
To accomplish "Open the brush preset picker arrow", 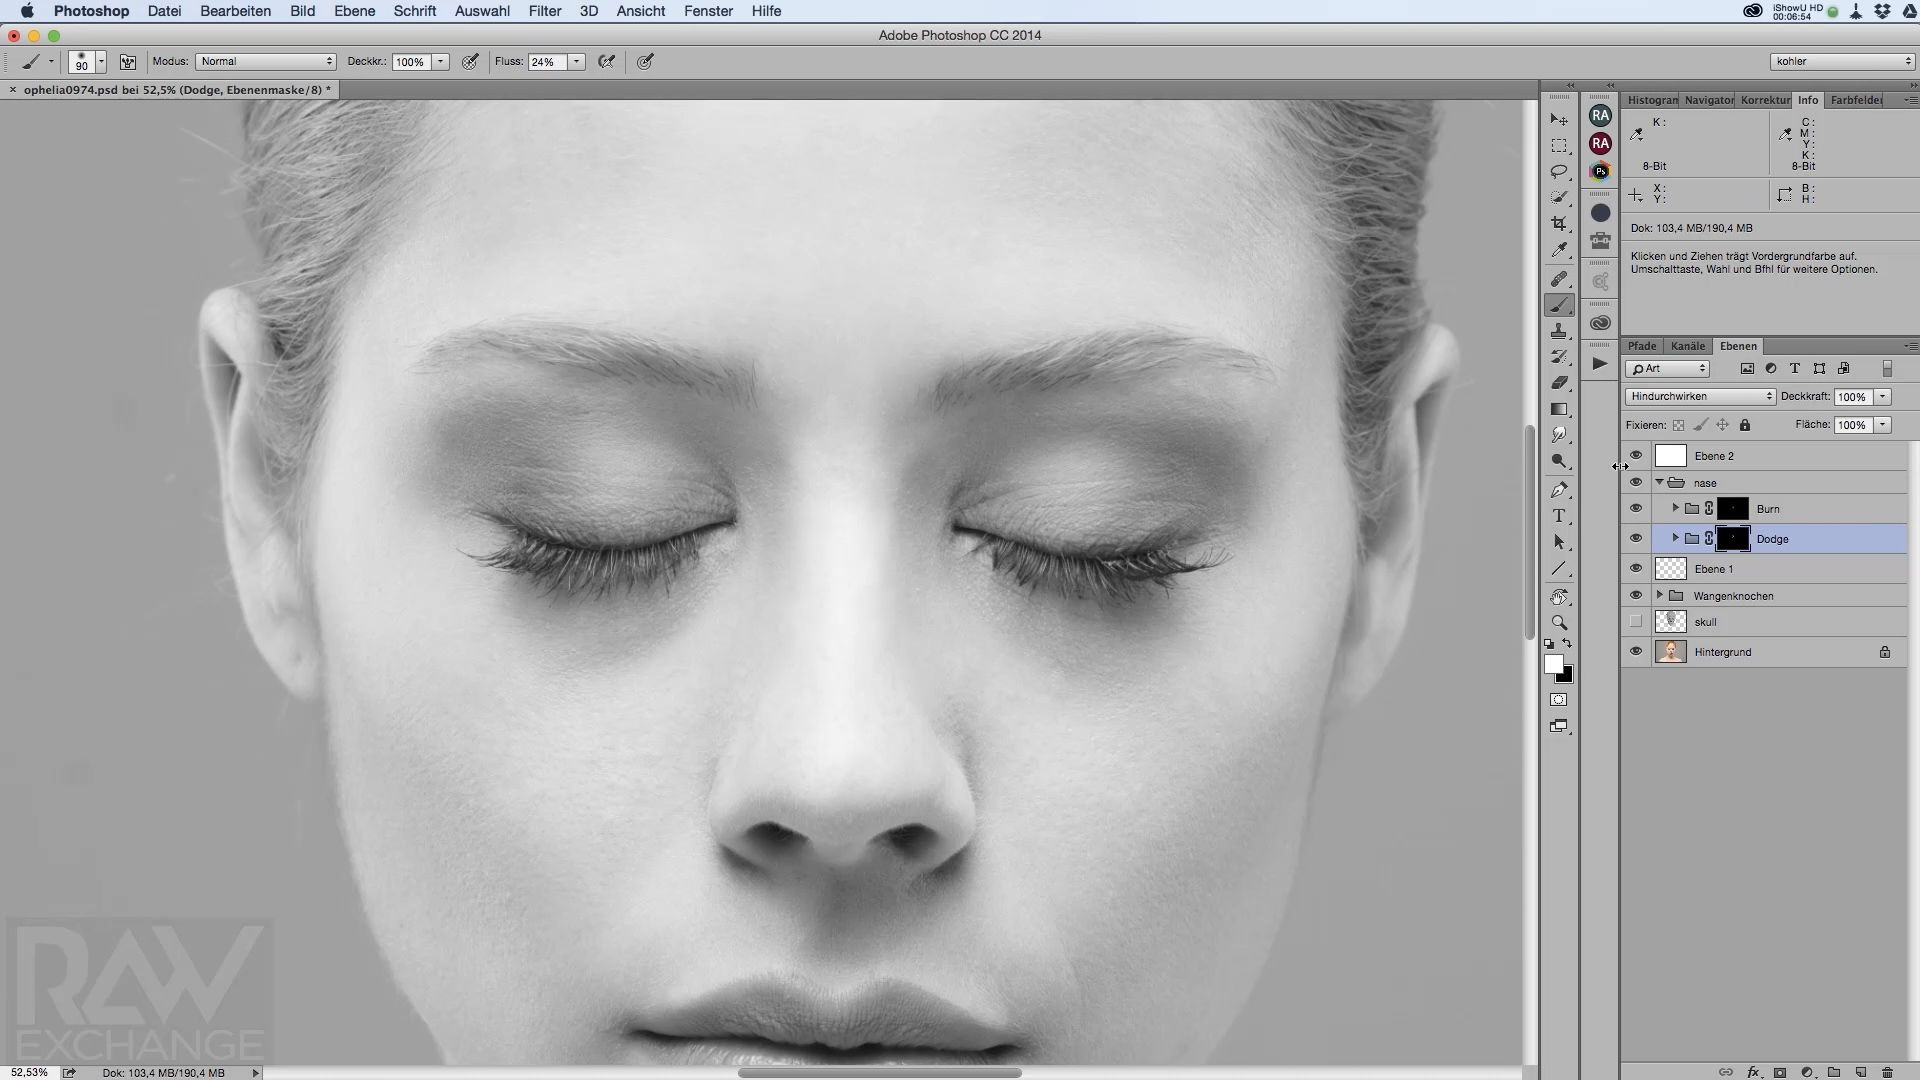I will tap(101, 62).
